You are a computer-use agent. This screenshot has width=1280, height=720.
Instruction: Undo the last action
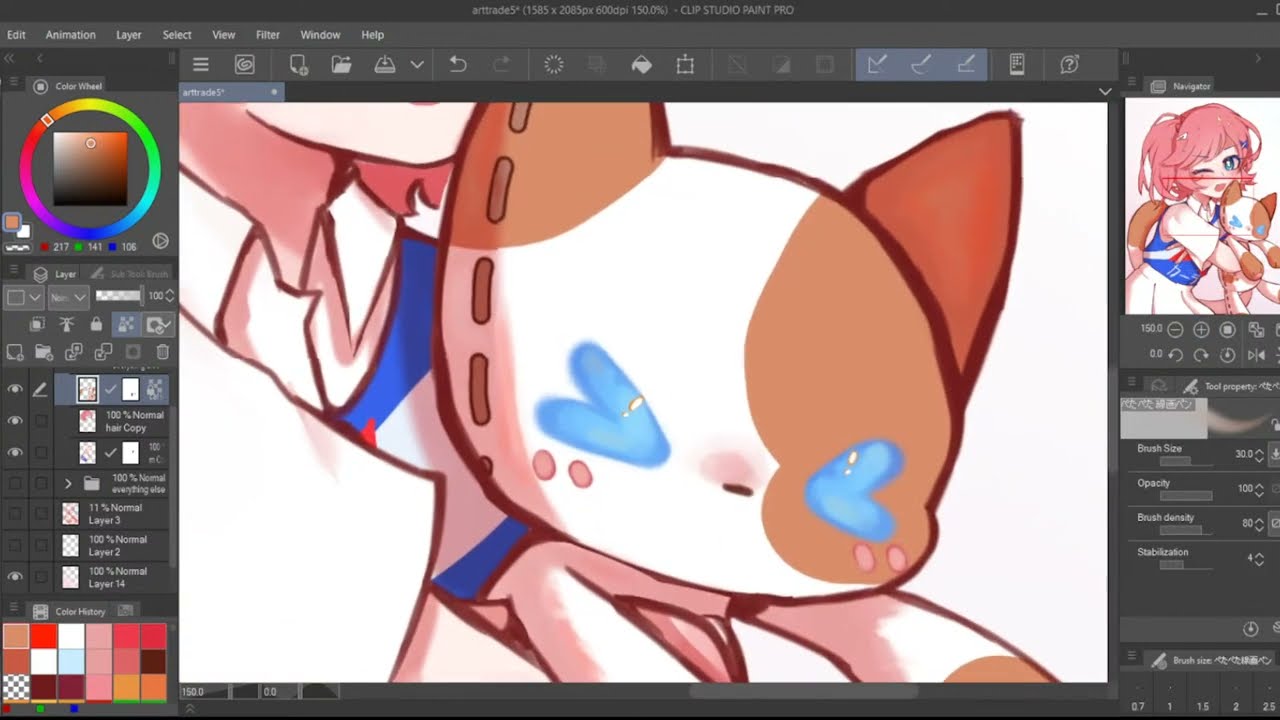point(458,65)
